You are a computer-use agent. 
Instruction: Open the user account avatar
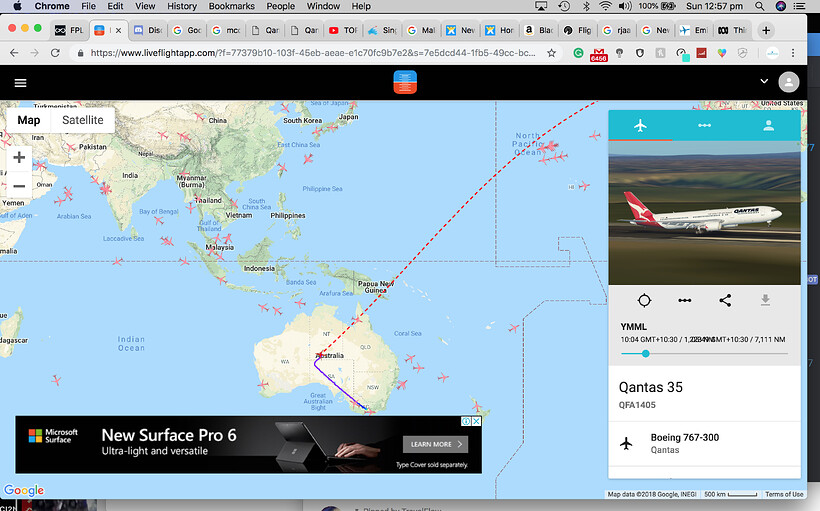pos(789,82)
